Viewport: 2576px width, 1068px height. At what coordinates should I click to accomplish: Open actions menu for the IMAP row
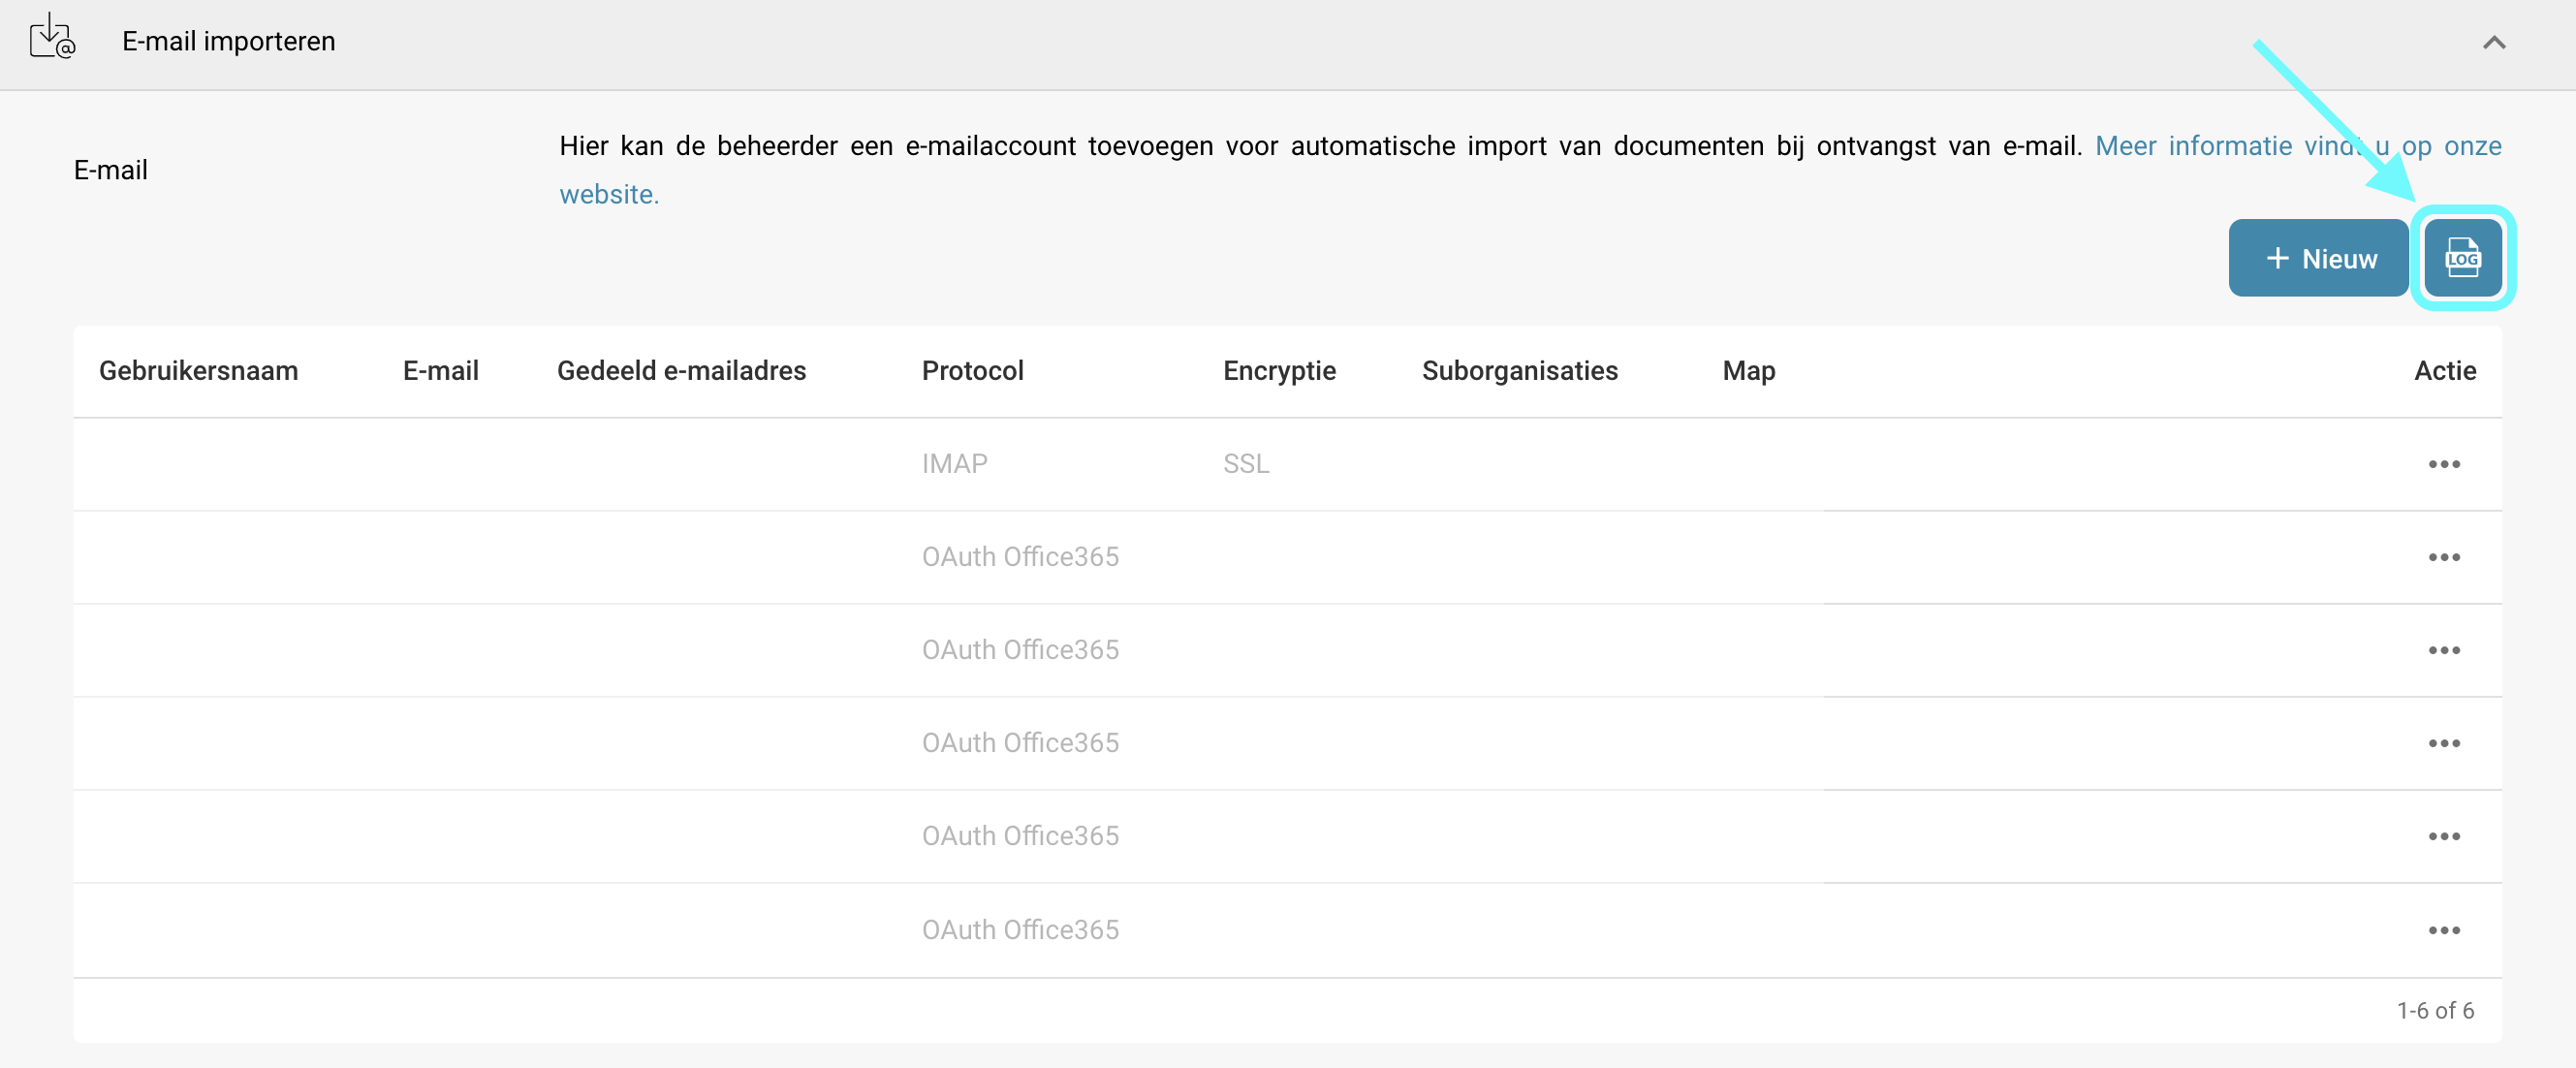pyautogui.click(x=2443, y=464)
